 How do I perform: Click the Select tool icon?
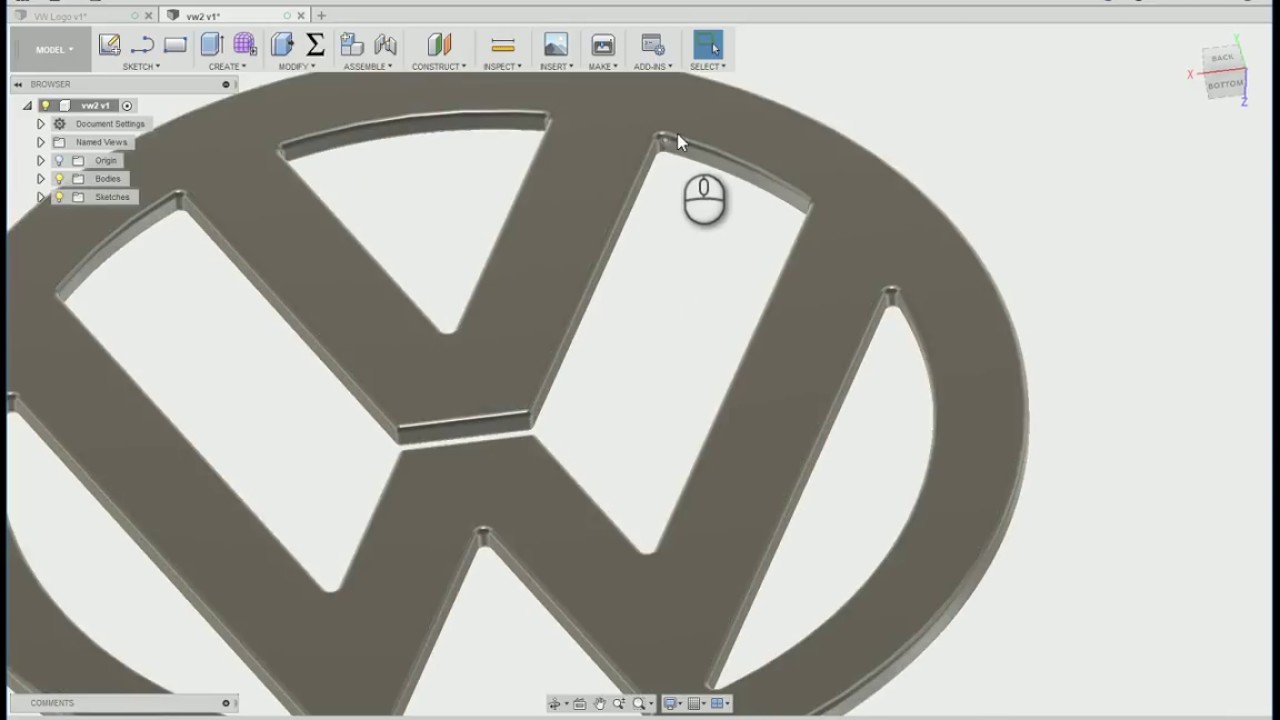pyautogui.click(x=708, y=44)
